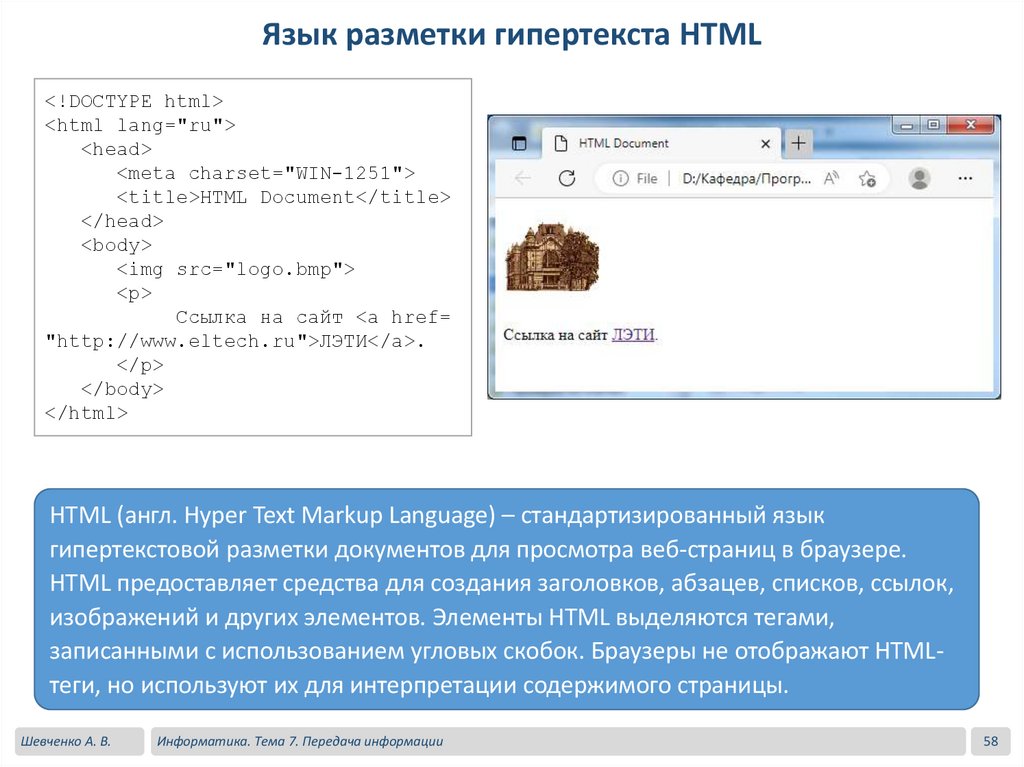The height and width of the screenshot is (767, 1024).
Task: Minimize the browser window
Action: [908, 125]
